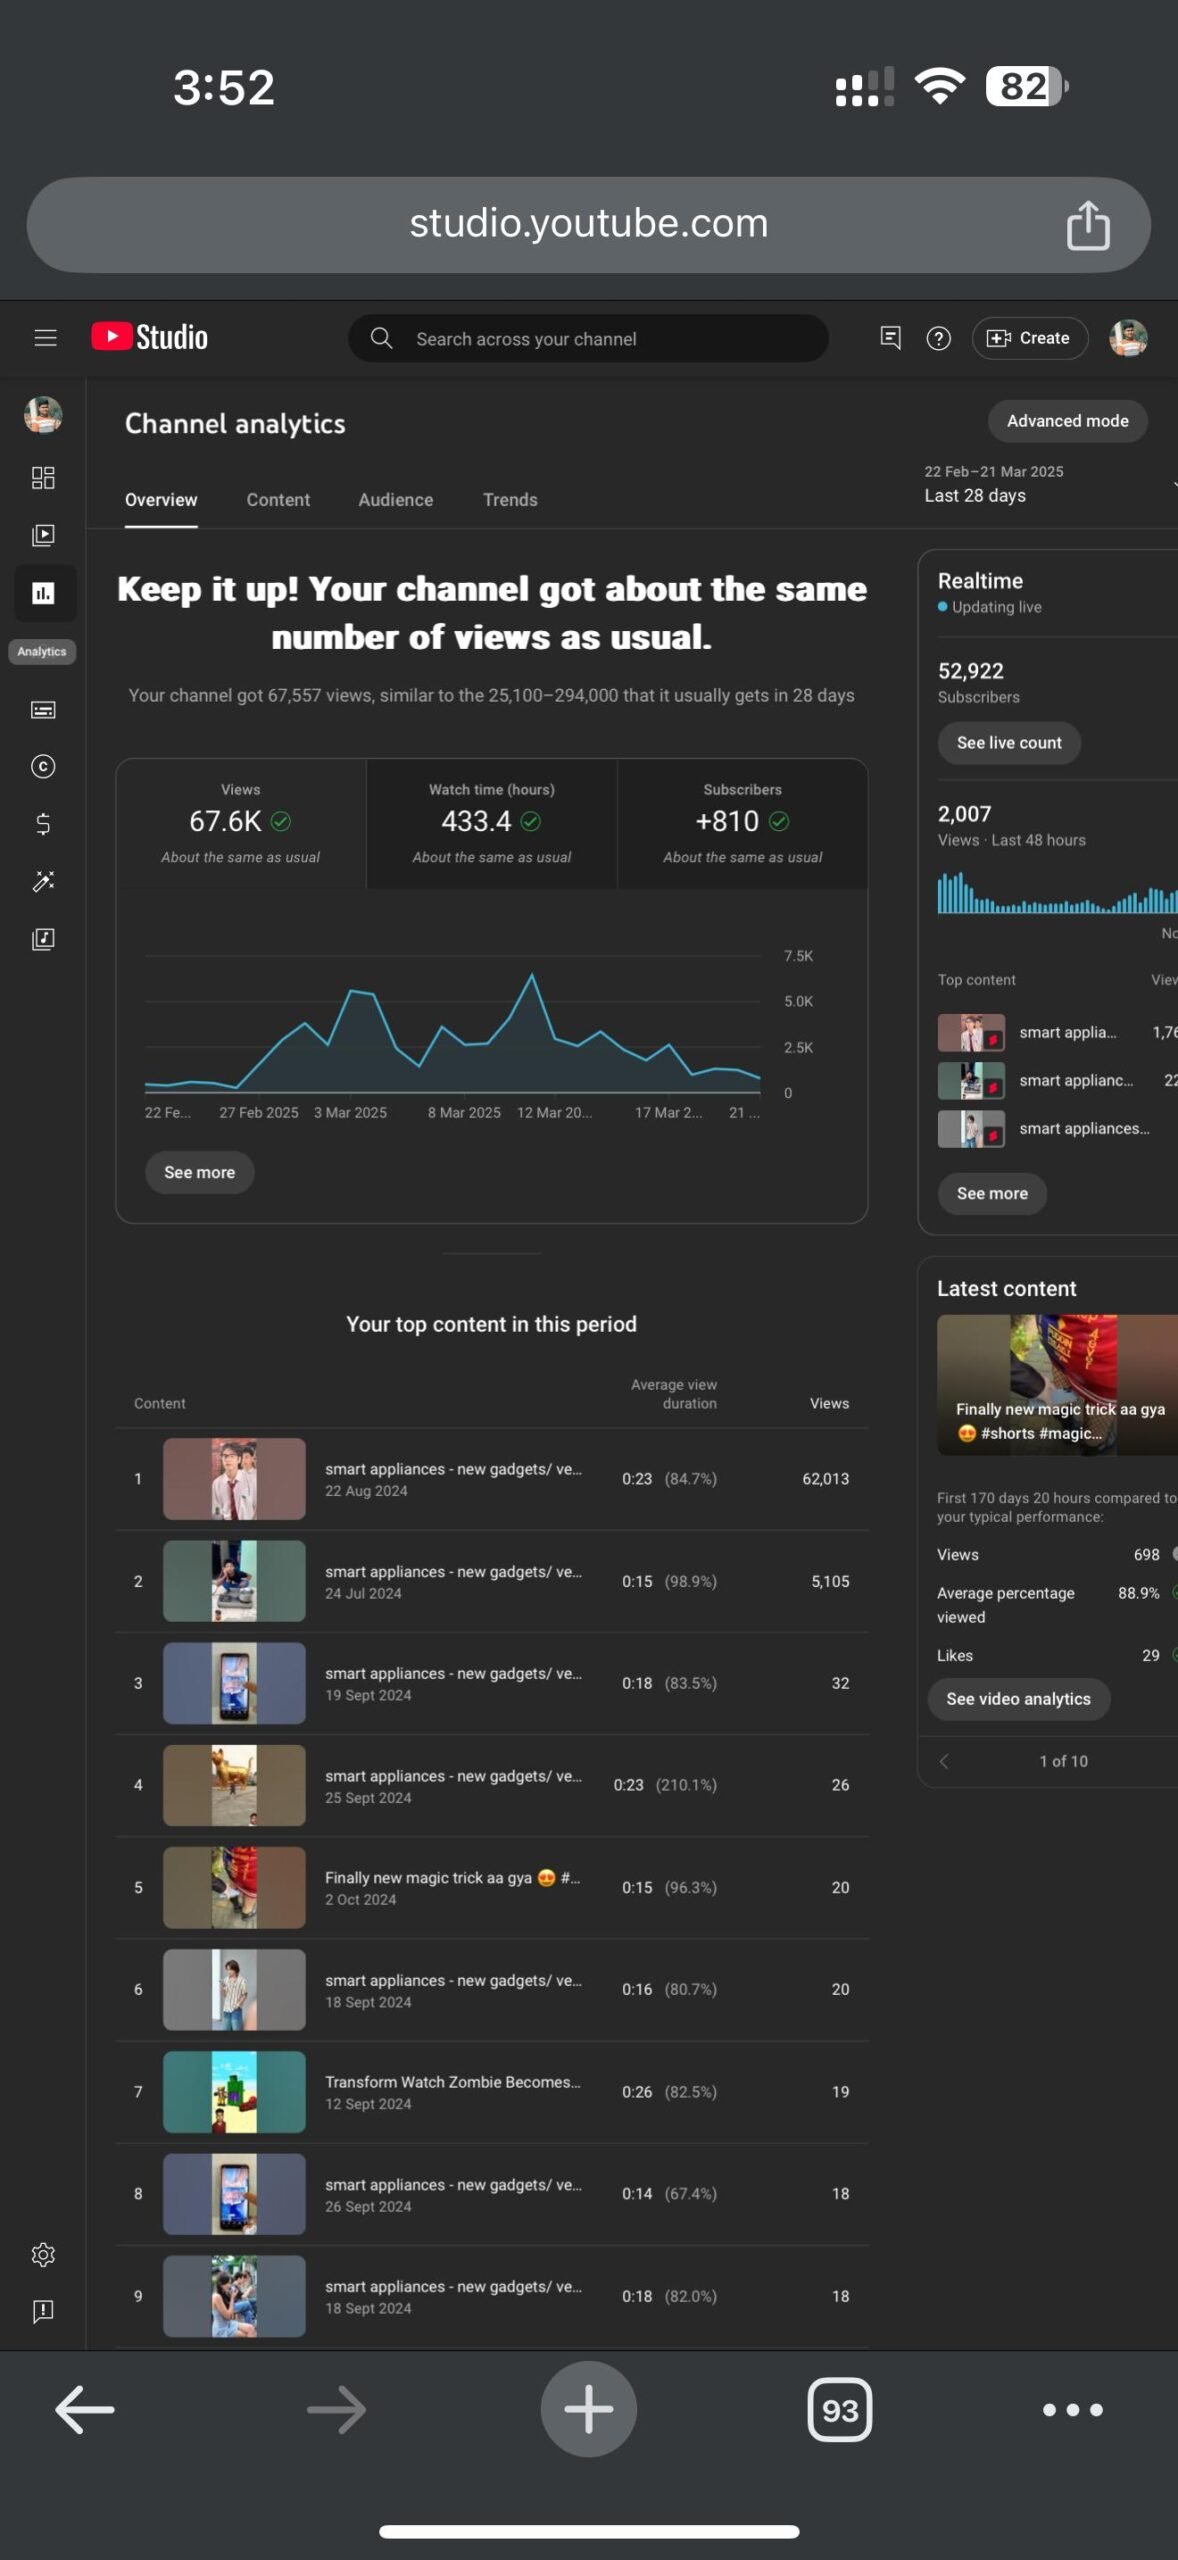Click the search across your channel field
1178x2560 pixels.
pyautogui.click(x=588, y=339)
